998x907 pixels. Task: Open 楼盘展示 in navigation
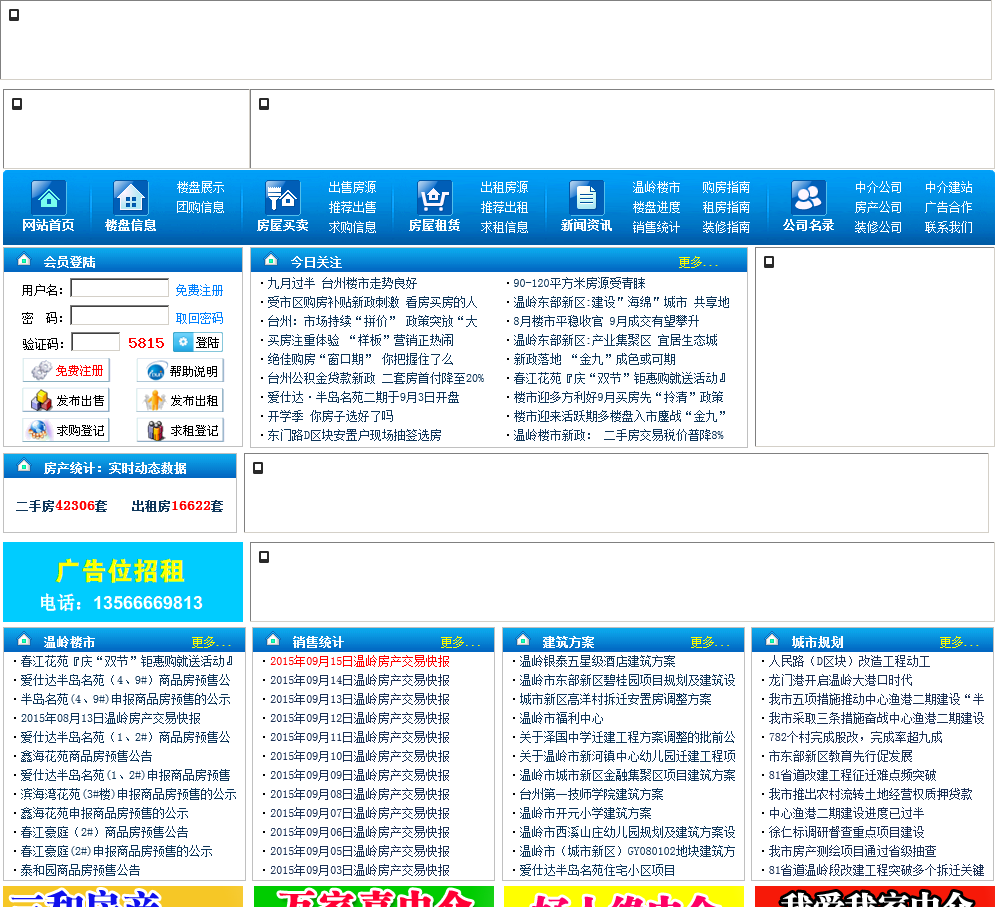click(x=200, y=187)
